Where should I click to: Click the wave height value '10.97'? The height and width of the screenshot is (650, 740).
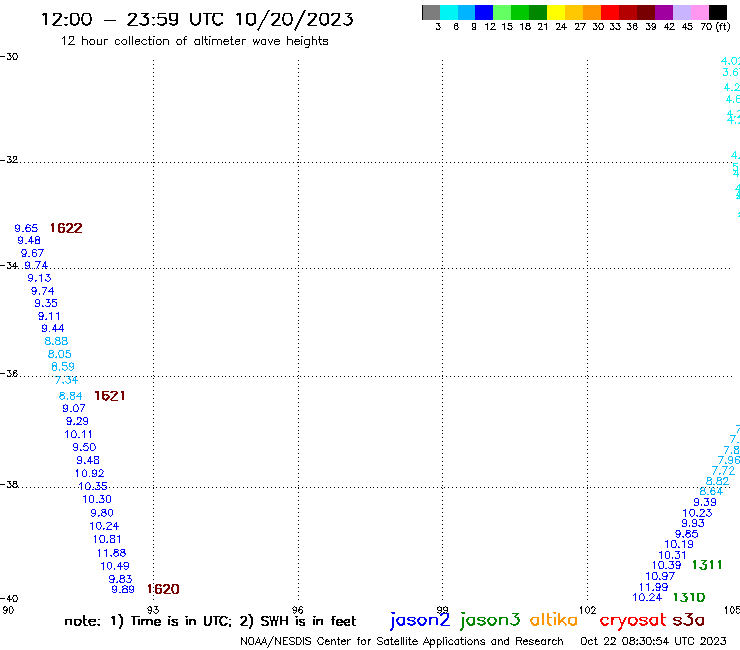click(x=660, y=576)
